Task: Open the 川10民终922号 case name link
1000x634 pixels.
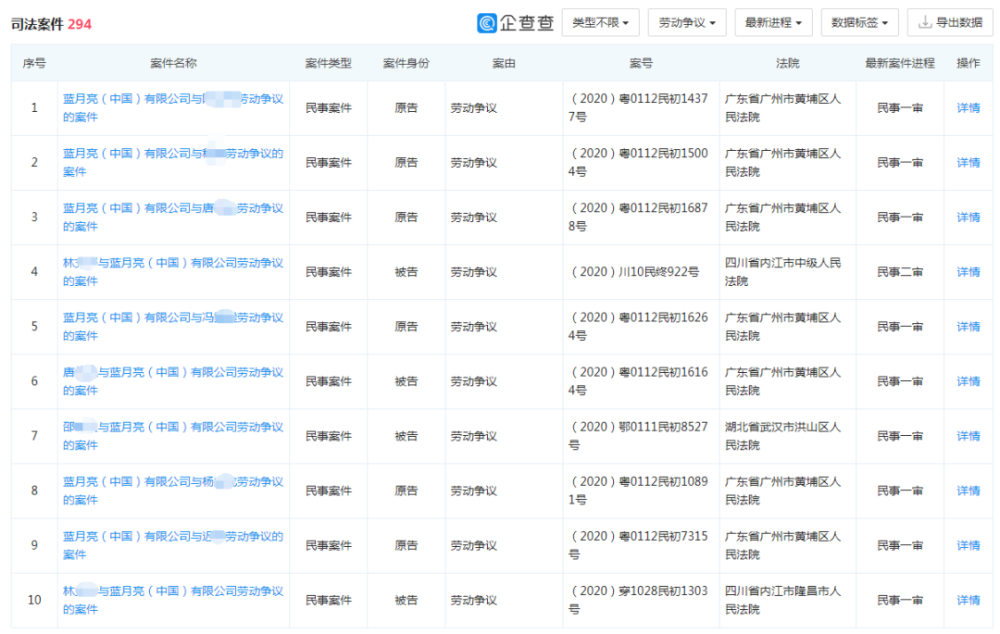Action: (x=173, y=272)
